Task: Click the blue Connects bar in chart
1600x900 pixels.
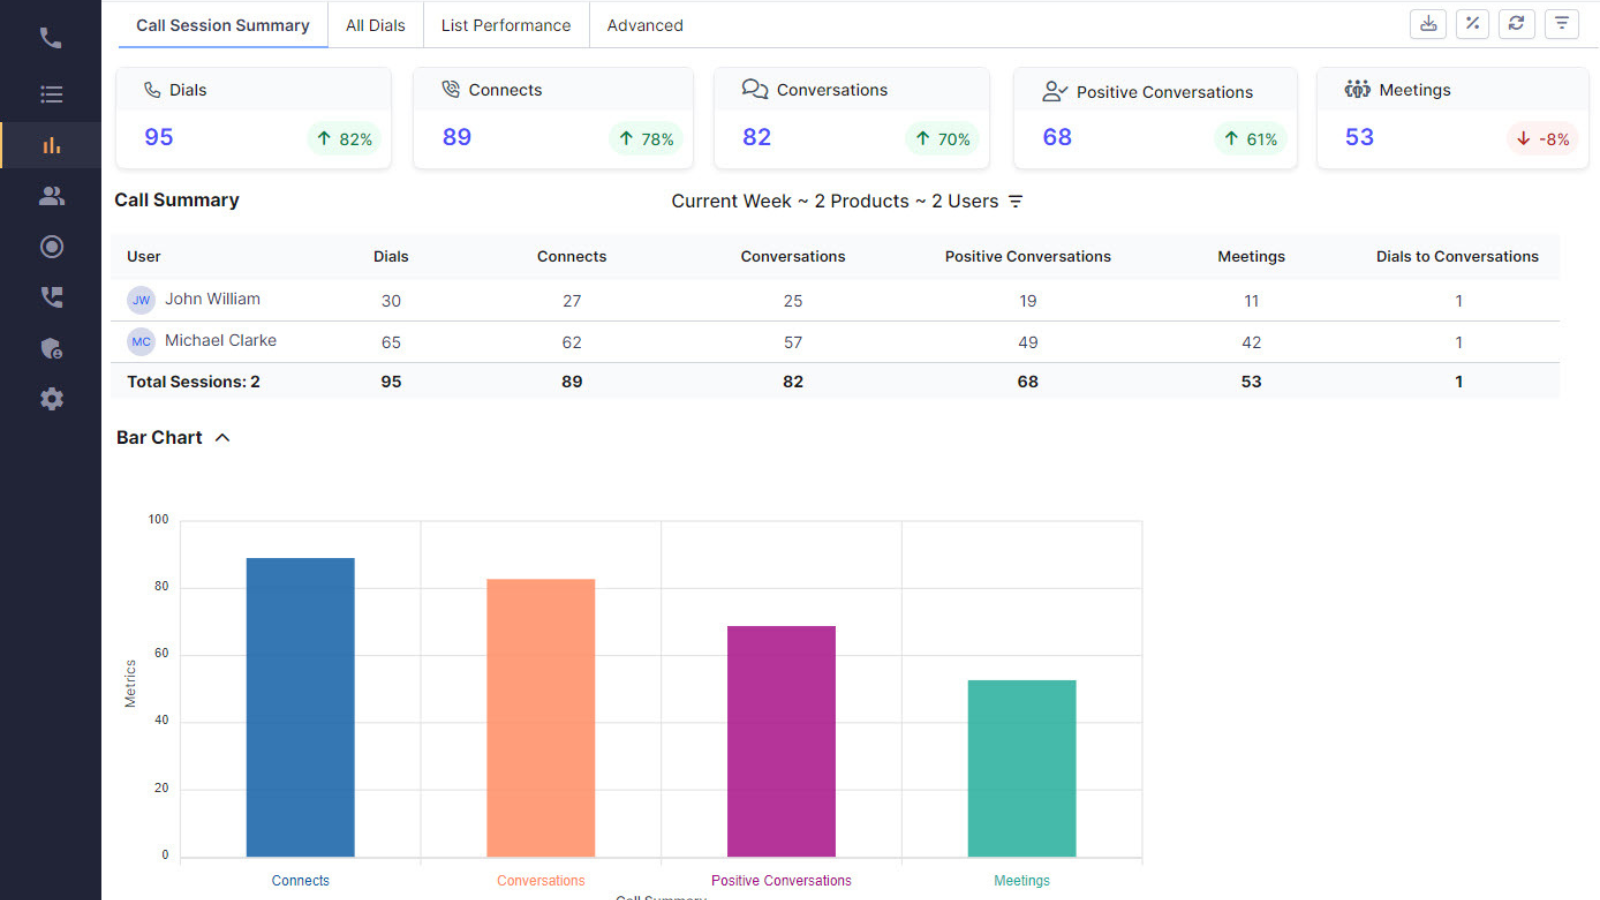Action: coord(300,706)
